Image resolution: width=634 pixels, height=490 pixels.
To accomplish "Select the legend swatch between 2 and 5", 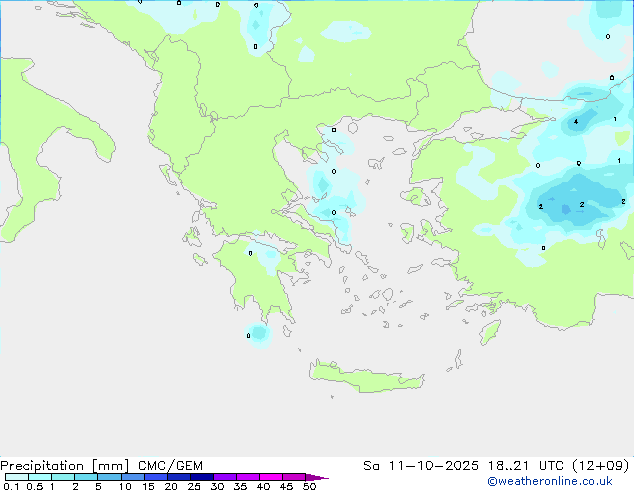I will click(86, 477).
